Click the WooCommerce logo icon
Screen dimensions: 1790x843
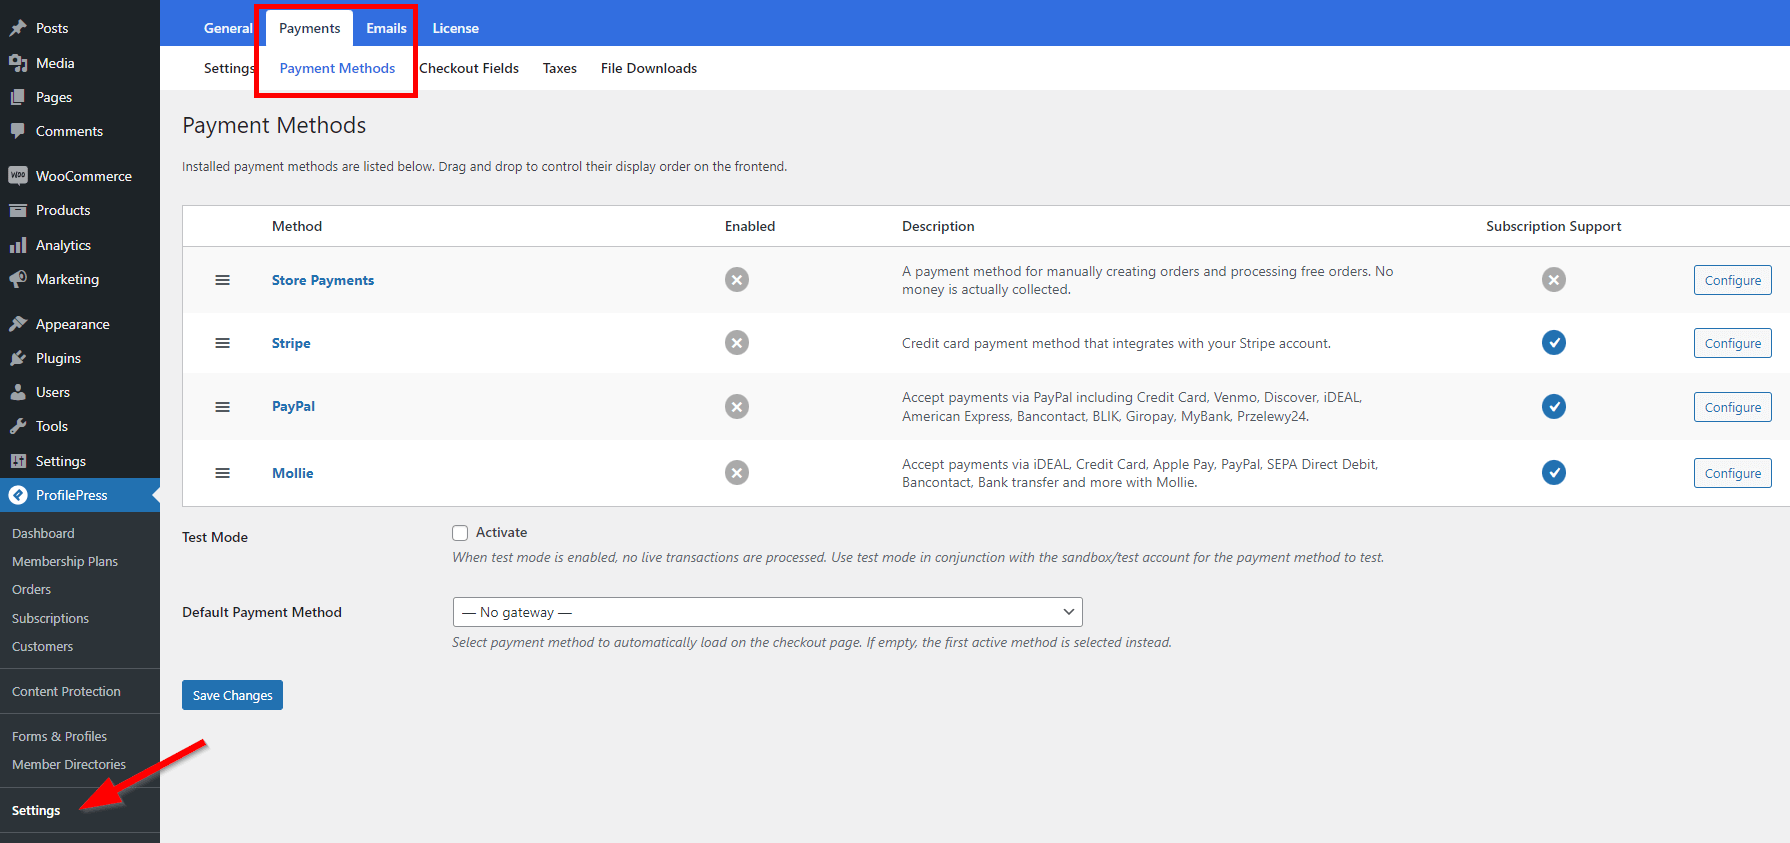pos(18,176)
